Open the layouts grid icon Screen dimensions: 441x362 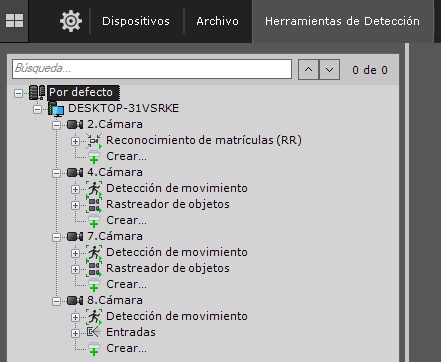tap(14, 21)
